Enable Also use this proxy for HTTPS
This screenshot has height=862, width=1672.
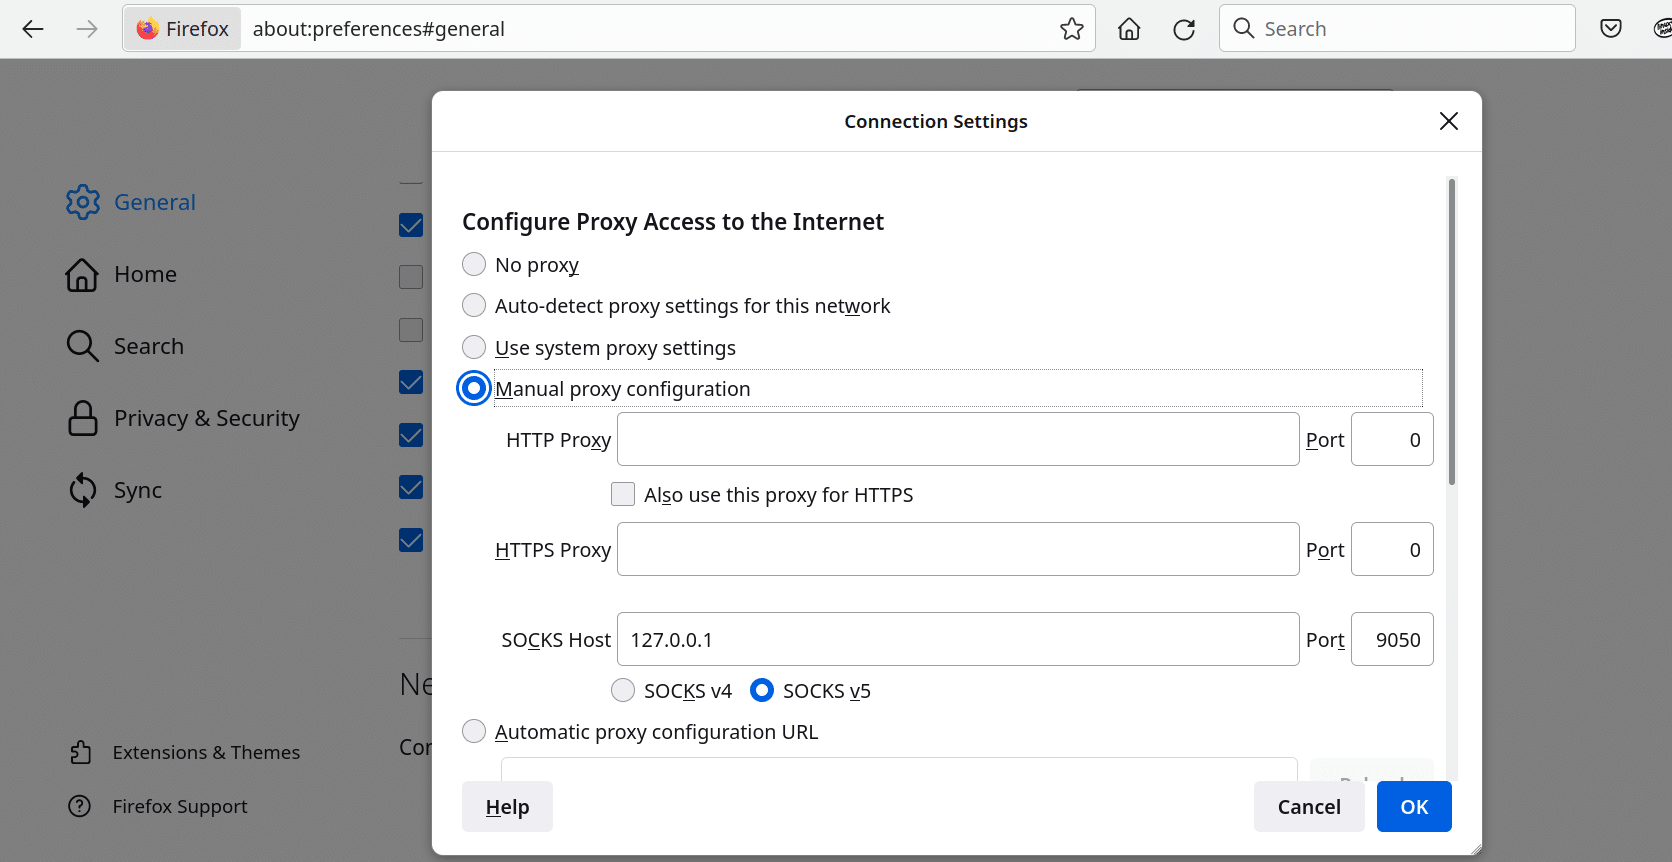pos(623,494)
